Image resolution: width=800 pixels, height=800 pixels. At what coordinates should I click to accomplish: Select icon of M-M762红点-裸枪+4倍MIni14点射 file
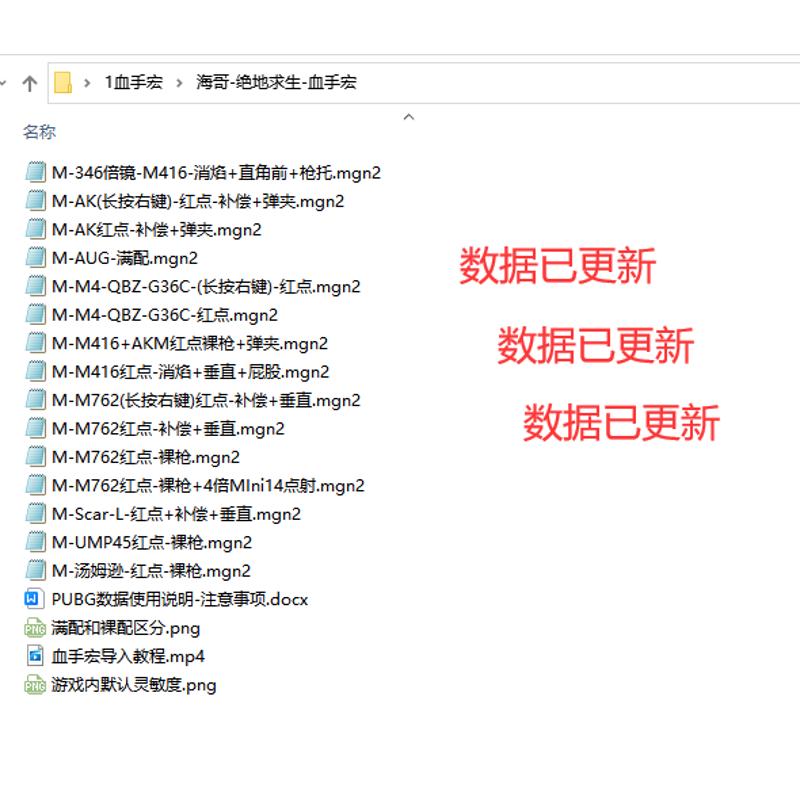tap(35, 485)
